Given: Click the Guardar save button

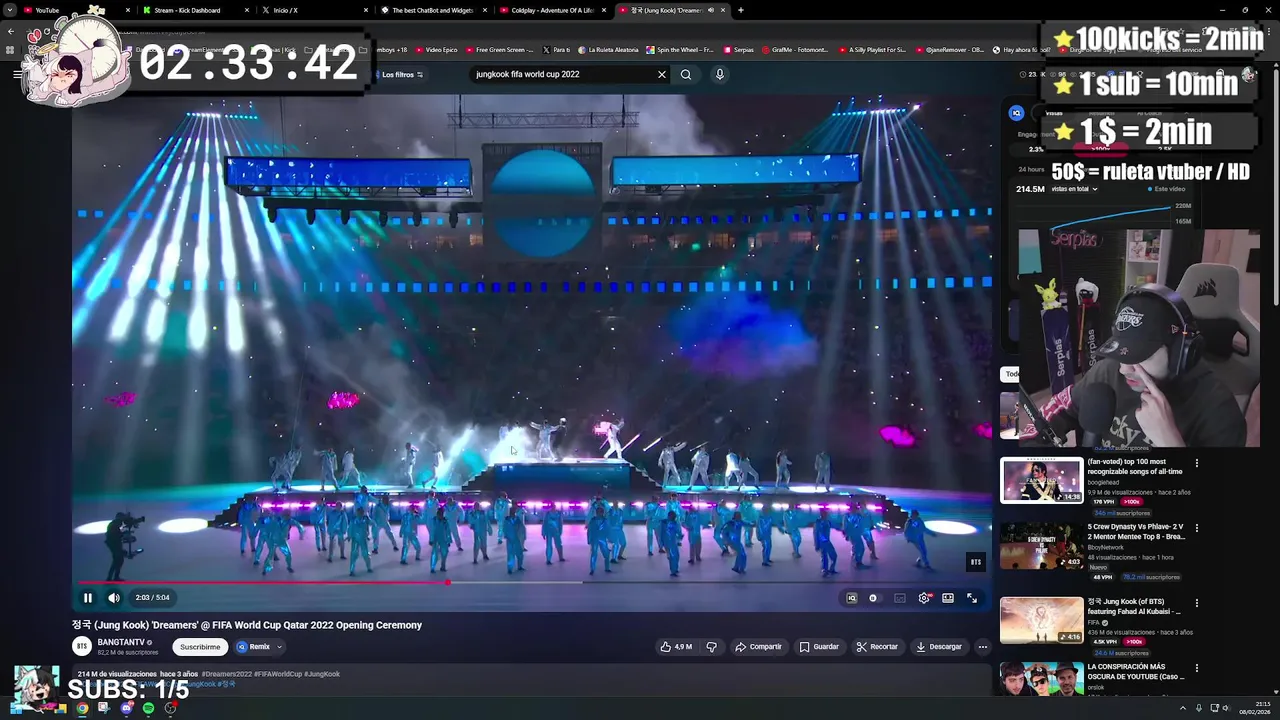Looking at the screenshot, I should coord(819,647).
